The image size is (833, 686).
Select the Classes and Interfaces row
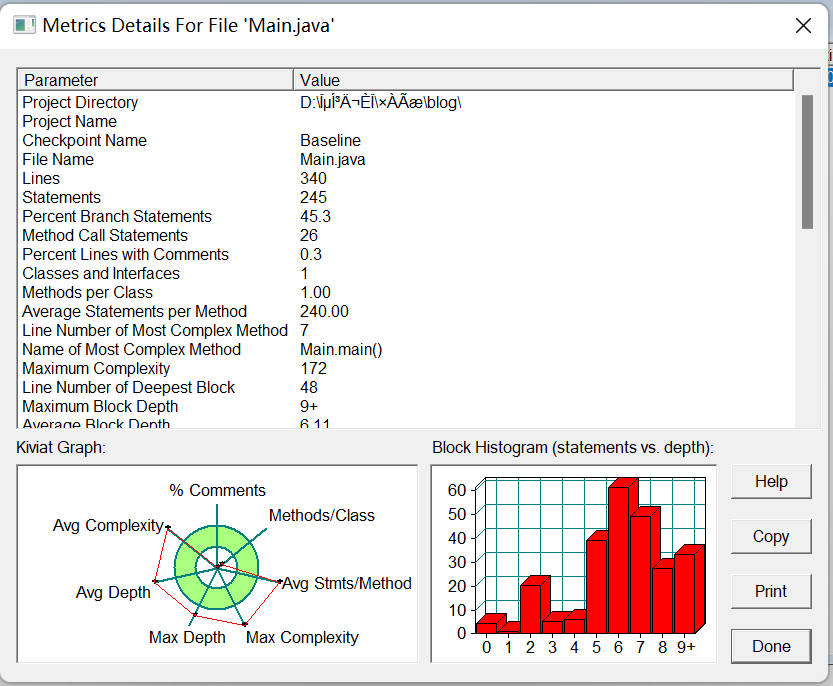[x=407, y=274]
